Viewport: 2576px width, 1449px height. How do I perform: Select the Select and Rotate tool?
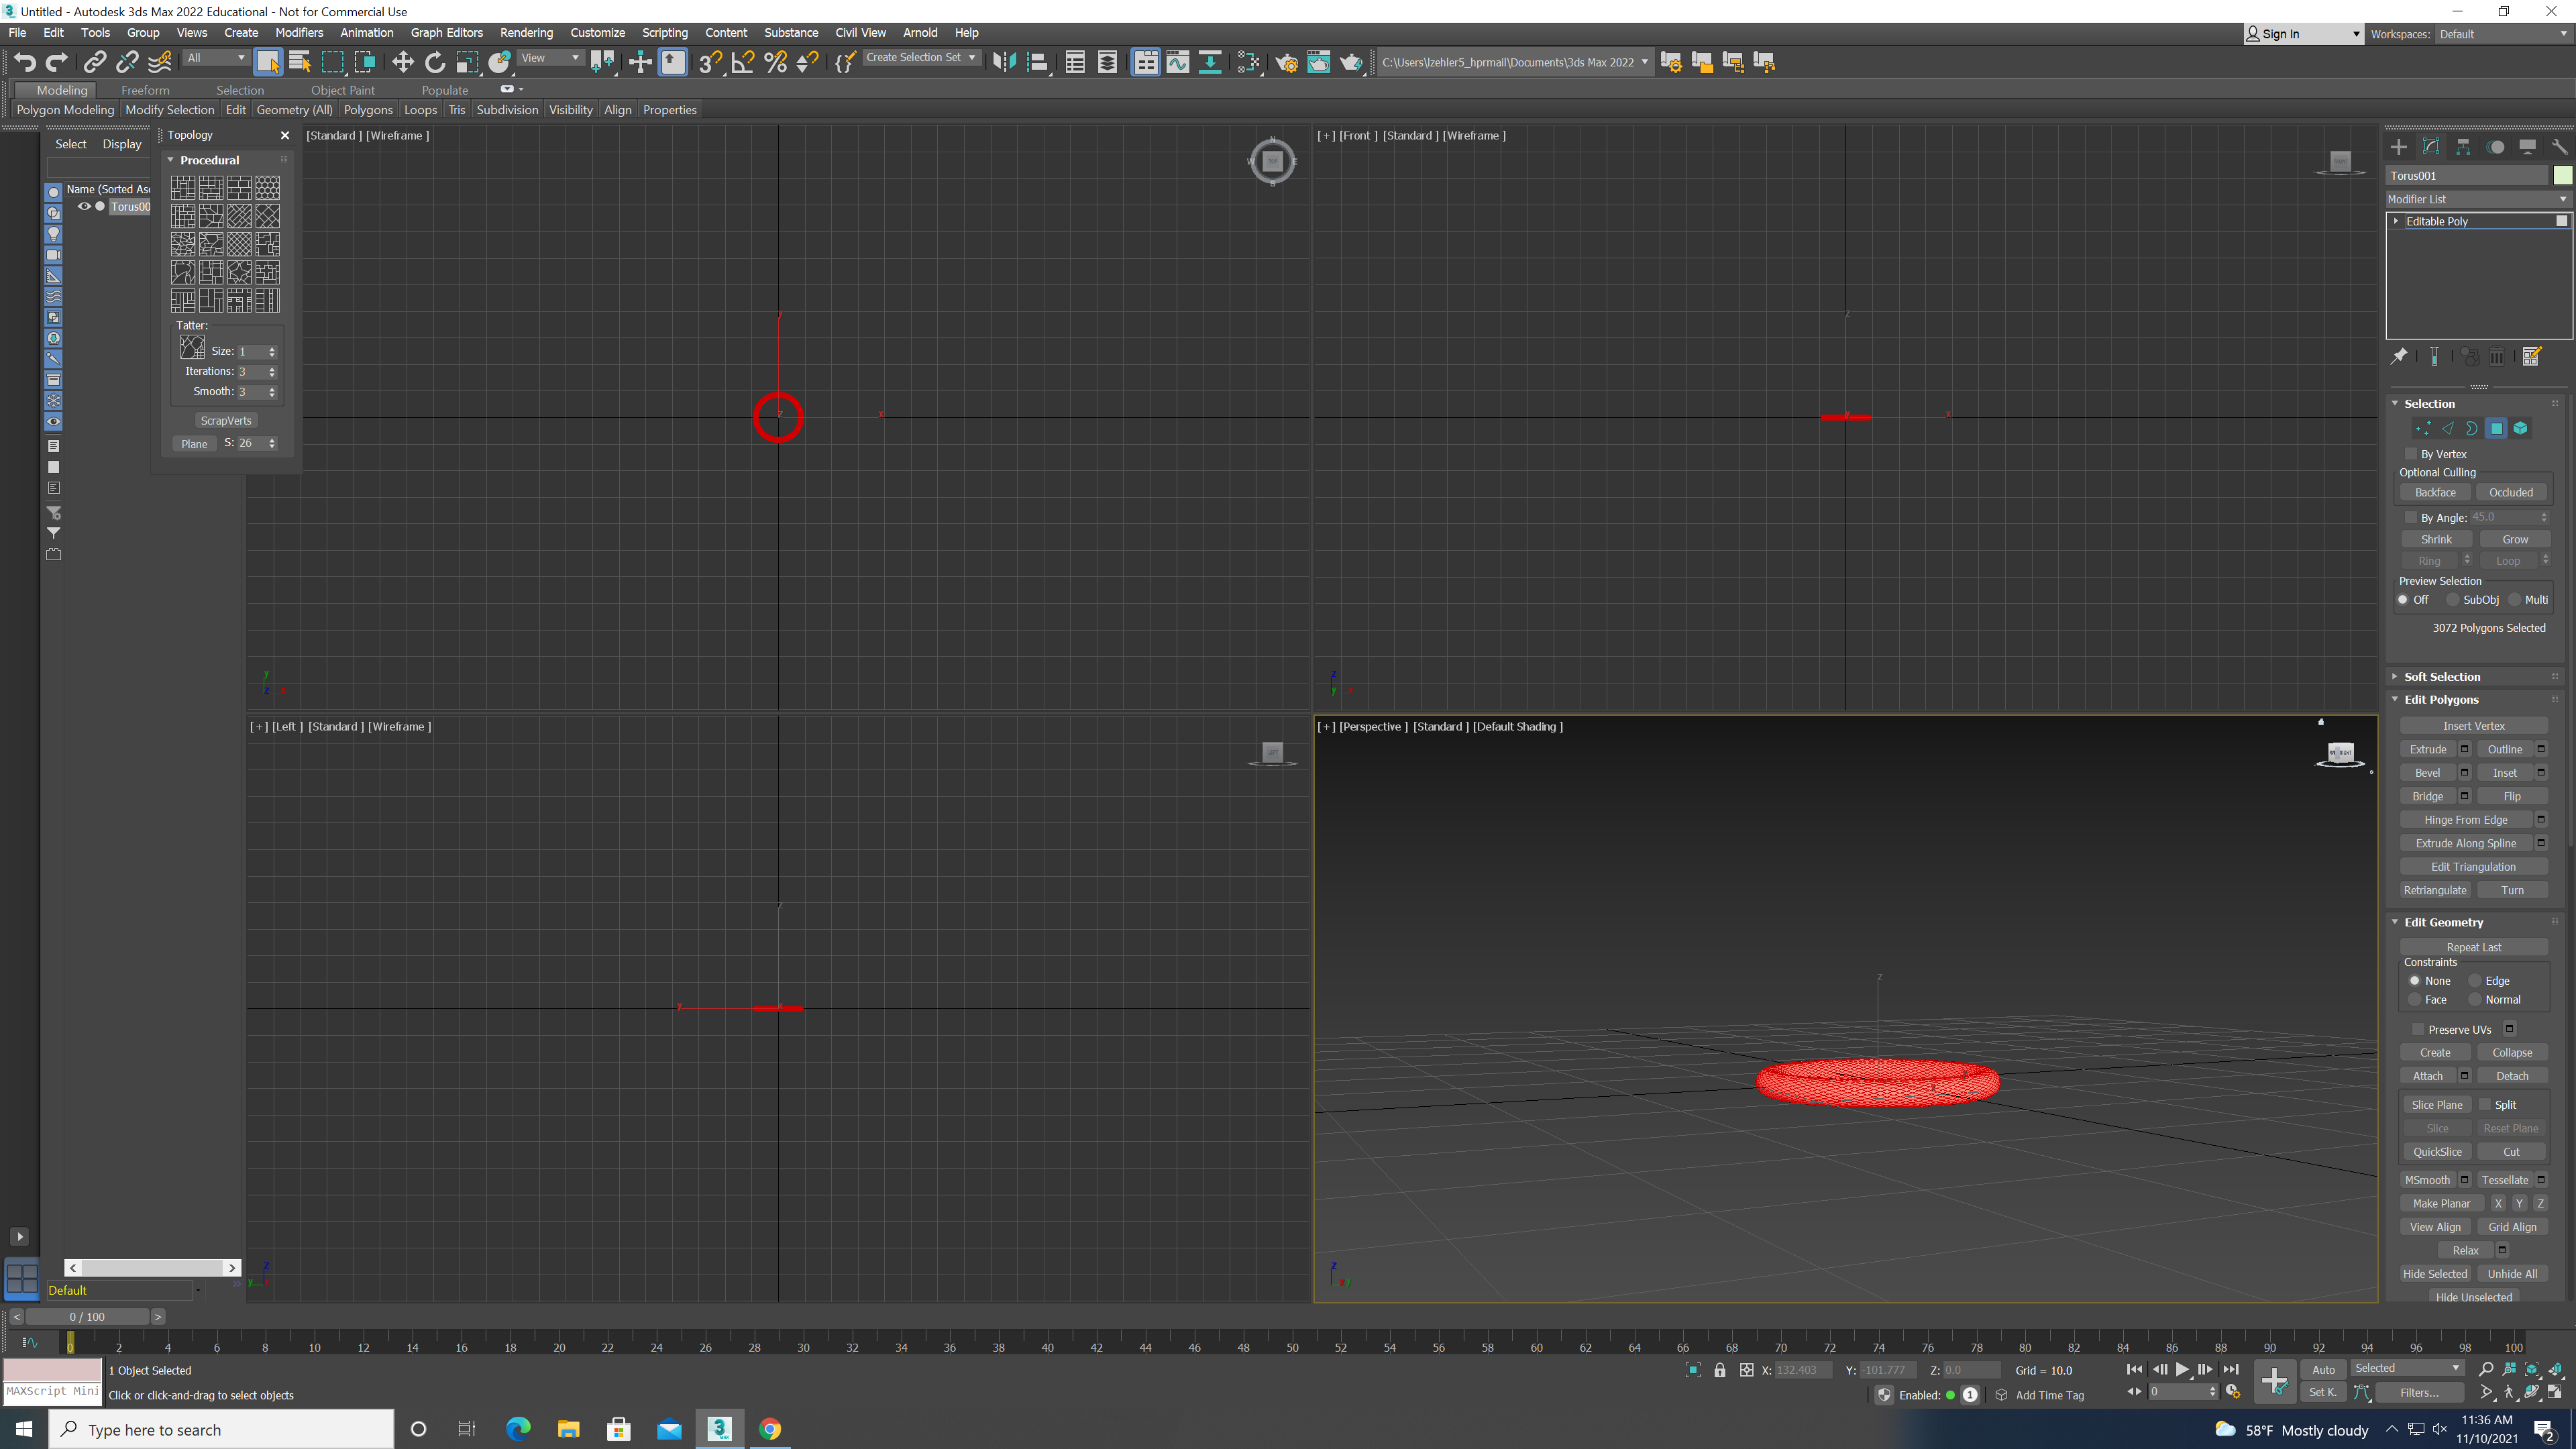click(x=435, y=62)
